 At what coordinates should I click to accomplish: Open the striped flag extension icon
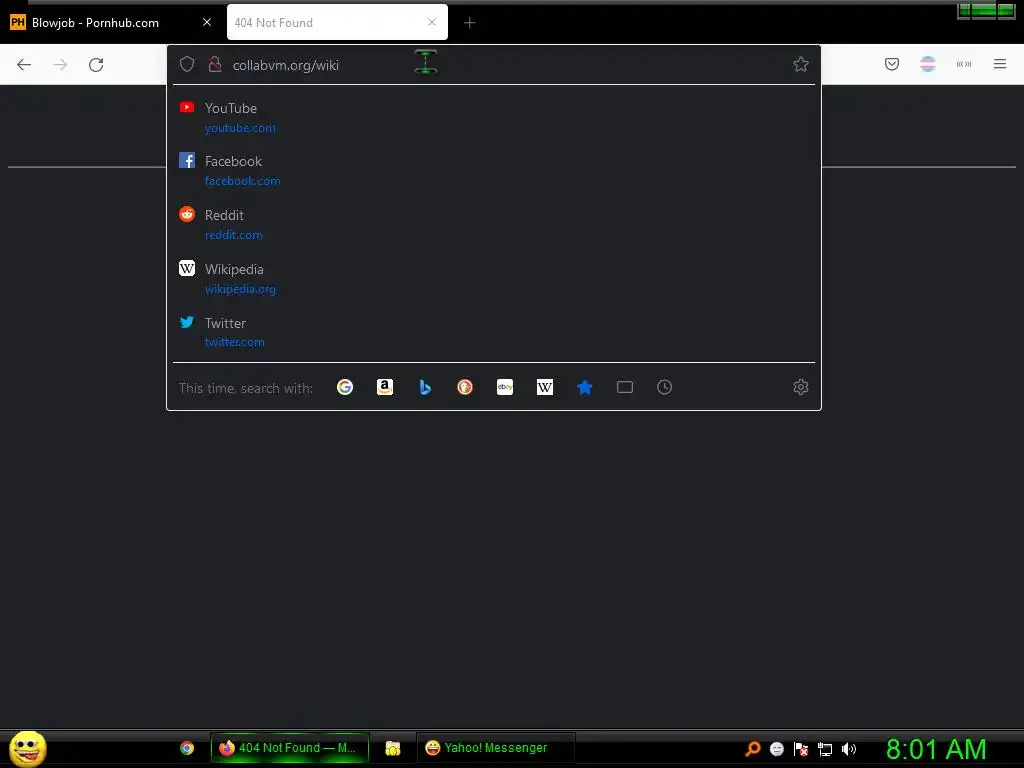pyautogui.click(x=928, y=64)
